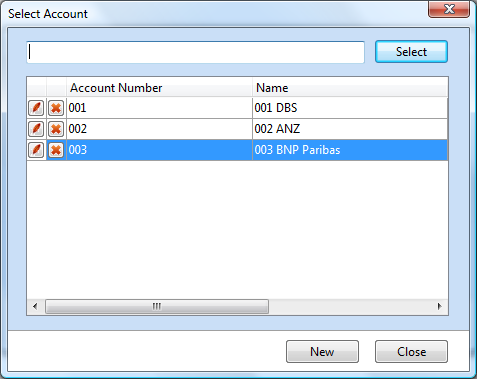Delete account 003 with red X icon

coord(56,150)
